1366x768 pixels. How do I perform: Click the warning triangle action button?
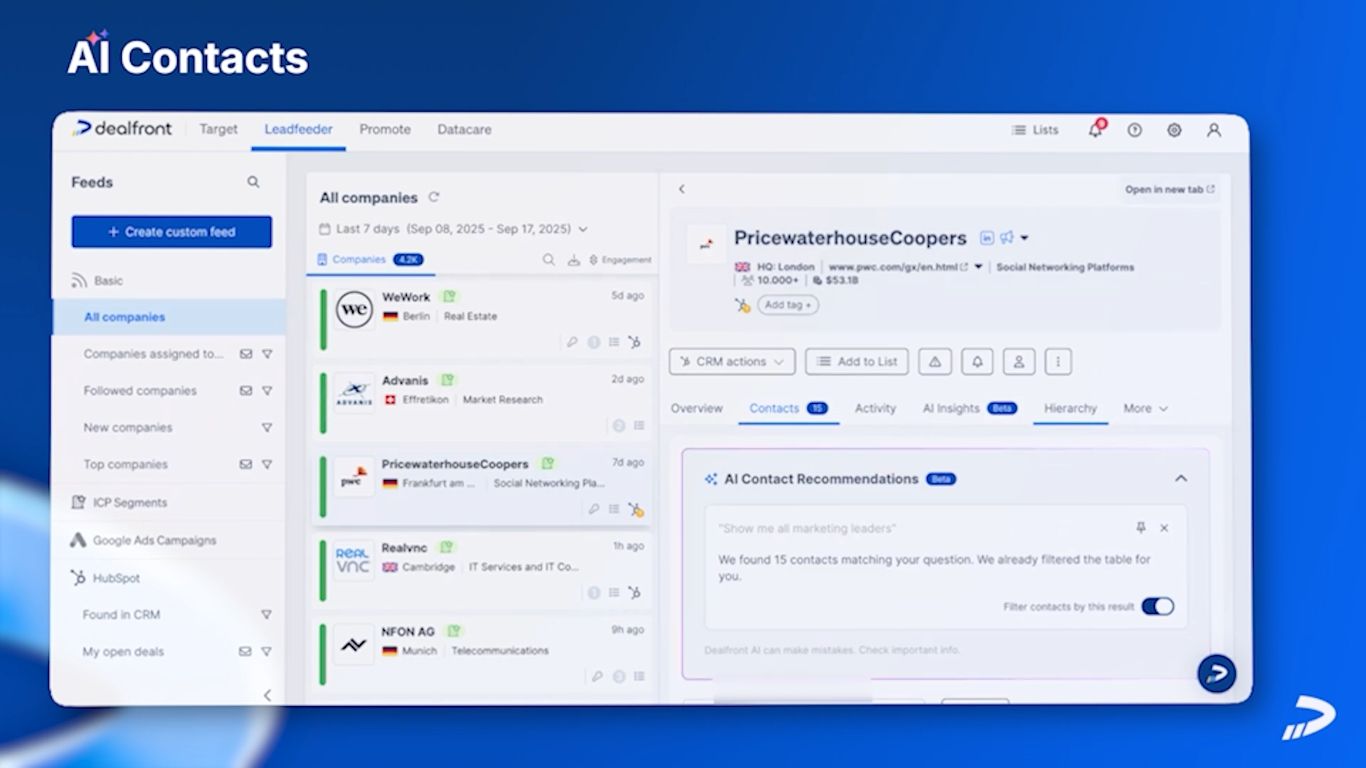point(935,362)
